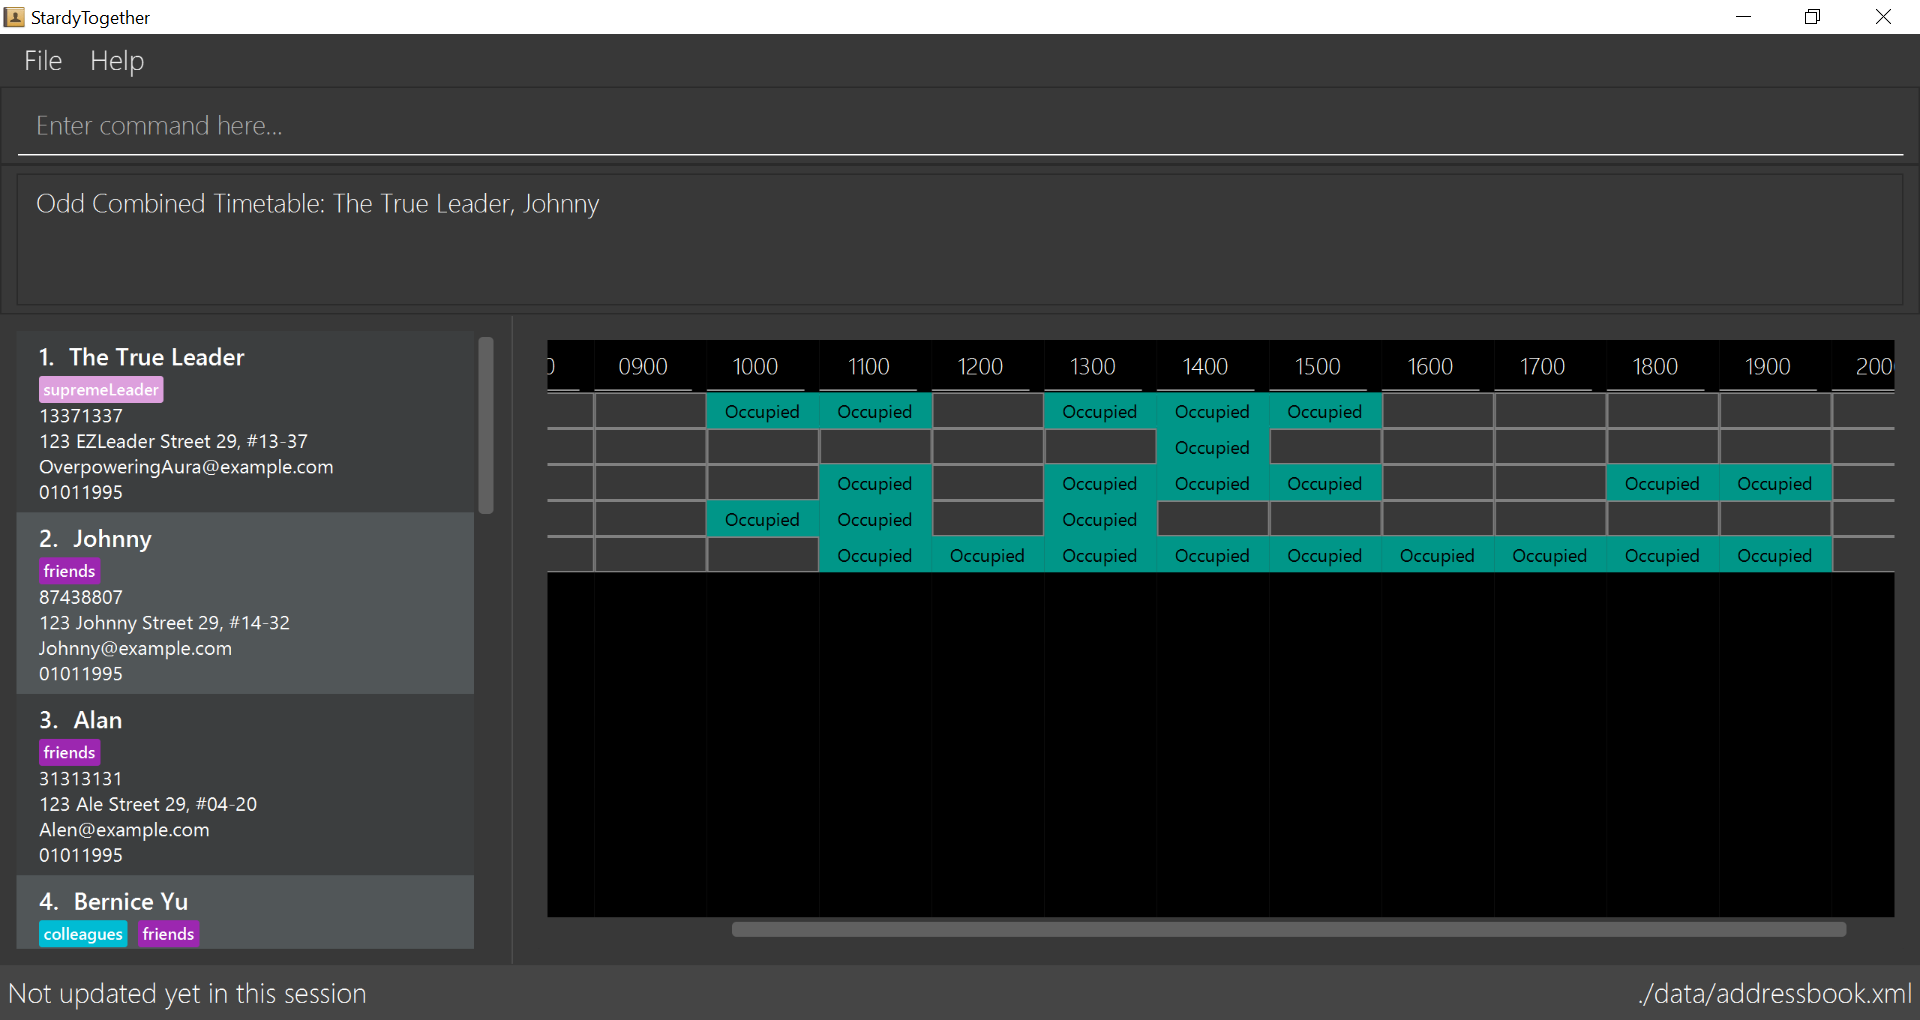Click Johnny@example.com email
The height and width of the screenshot is (1020, 1920).
coord(135,648)
